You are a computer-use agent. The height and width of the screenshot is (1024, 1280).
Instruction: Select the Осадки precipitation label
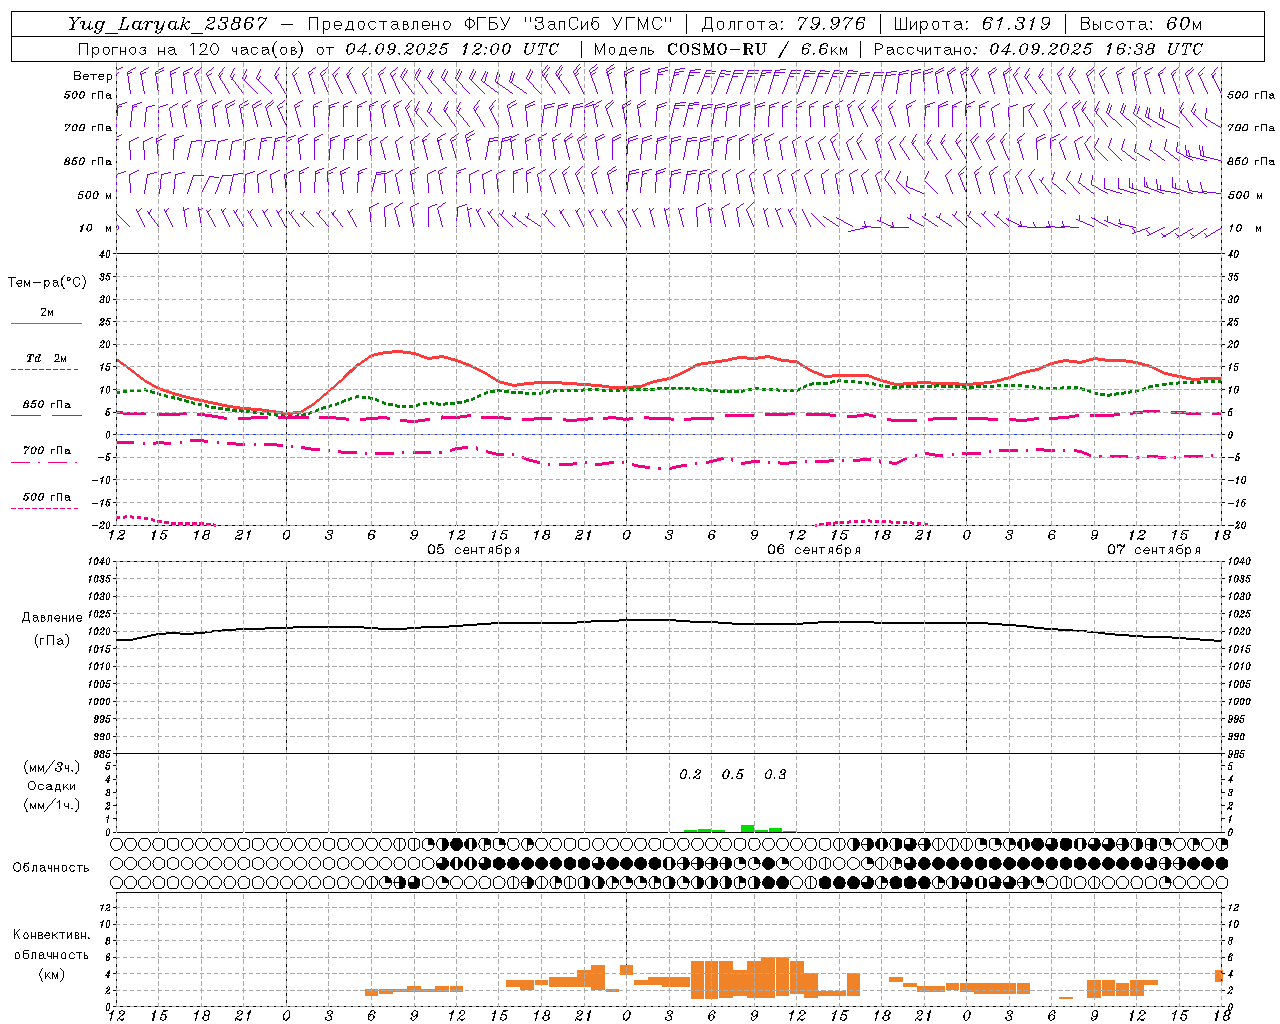(51, 786)
